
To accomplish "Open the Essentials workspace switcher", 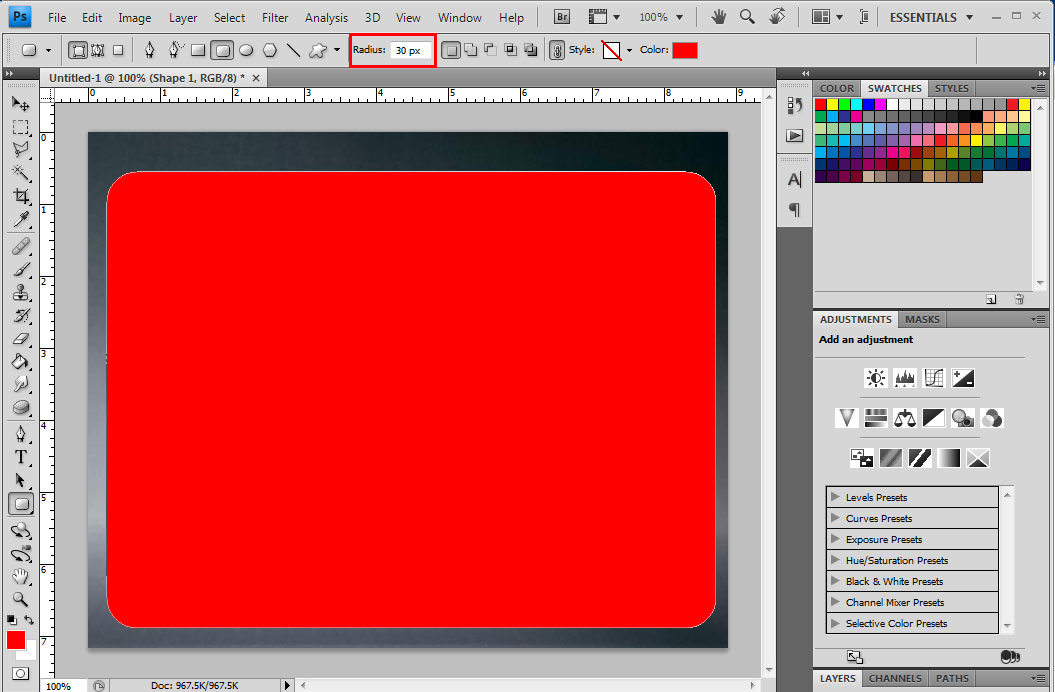I will (x=925, y=17).
